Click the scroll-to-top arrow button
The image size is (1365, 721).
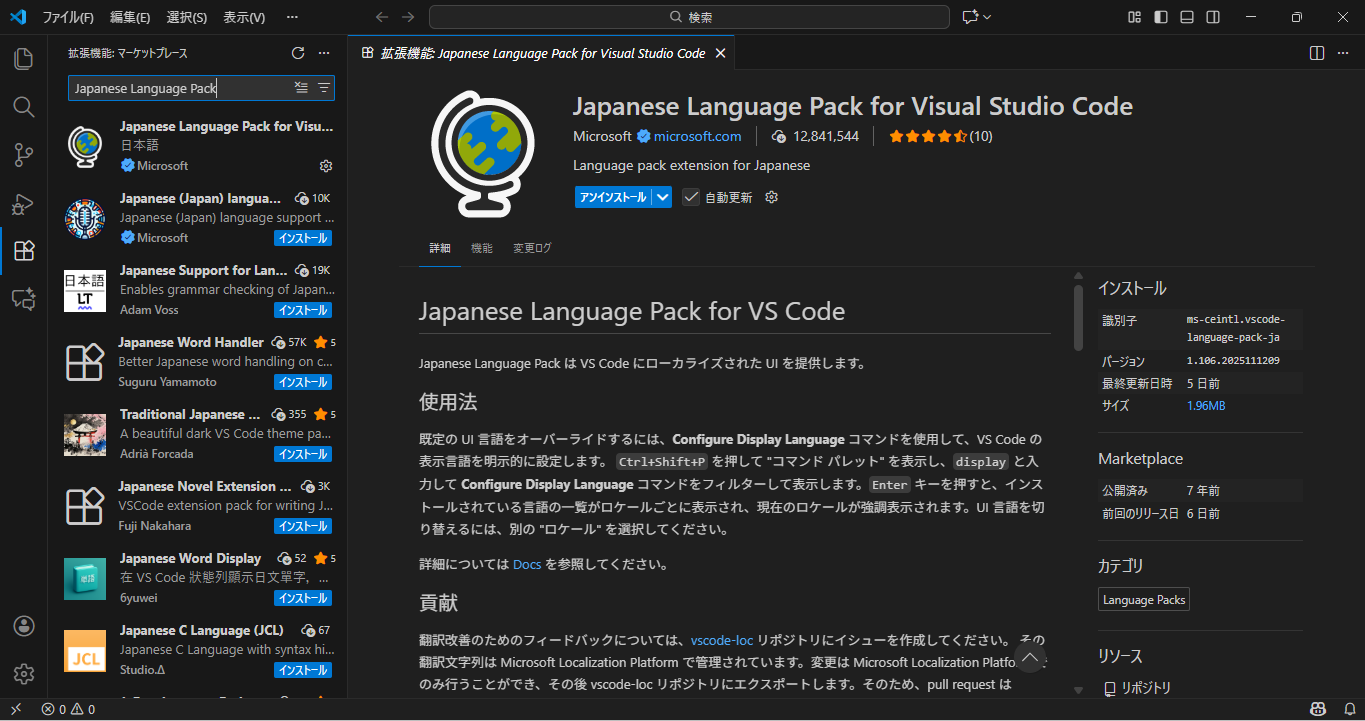pyautogui.click(x=1031, y=656)
